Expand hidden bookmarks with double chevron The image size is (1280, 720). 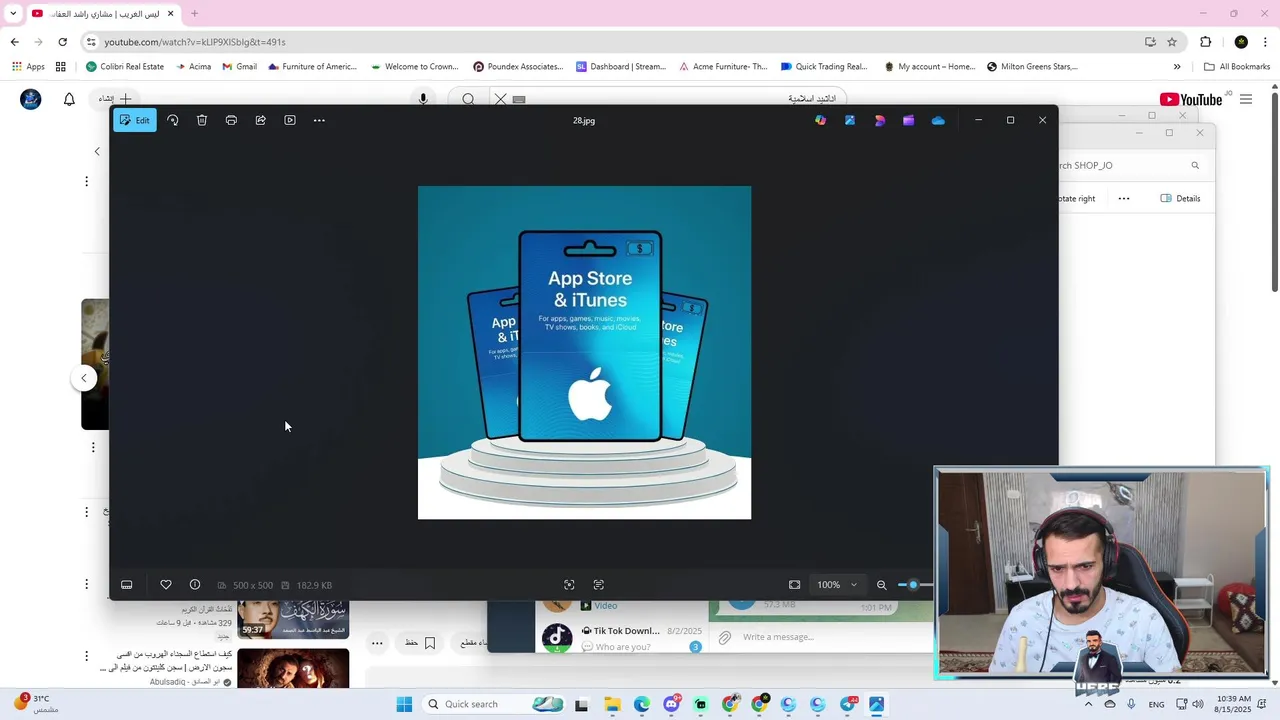pos(1177,67)
